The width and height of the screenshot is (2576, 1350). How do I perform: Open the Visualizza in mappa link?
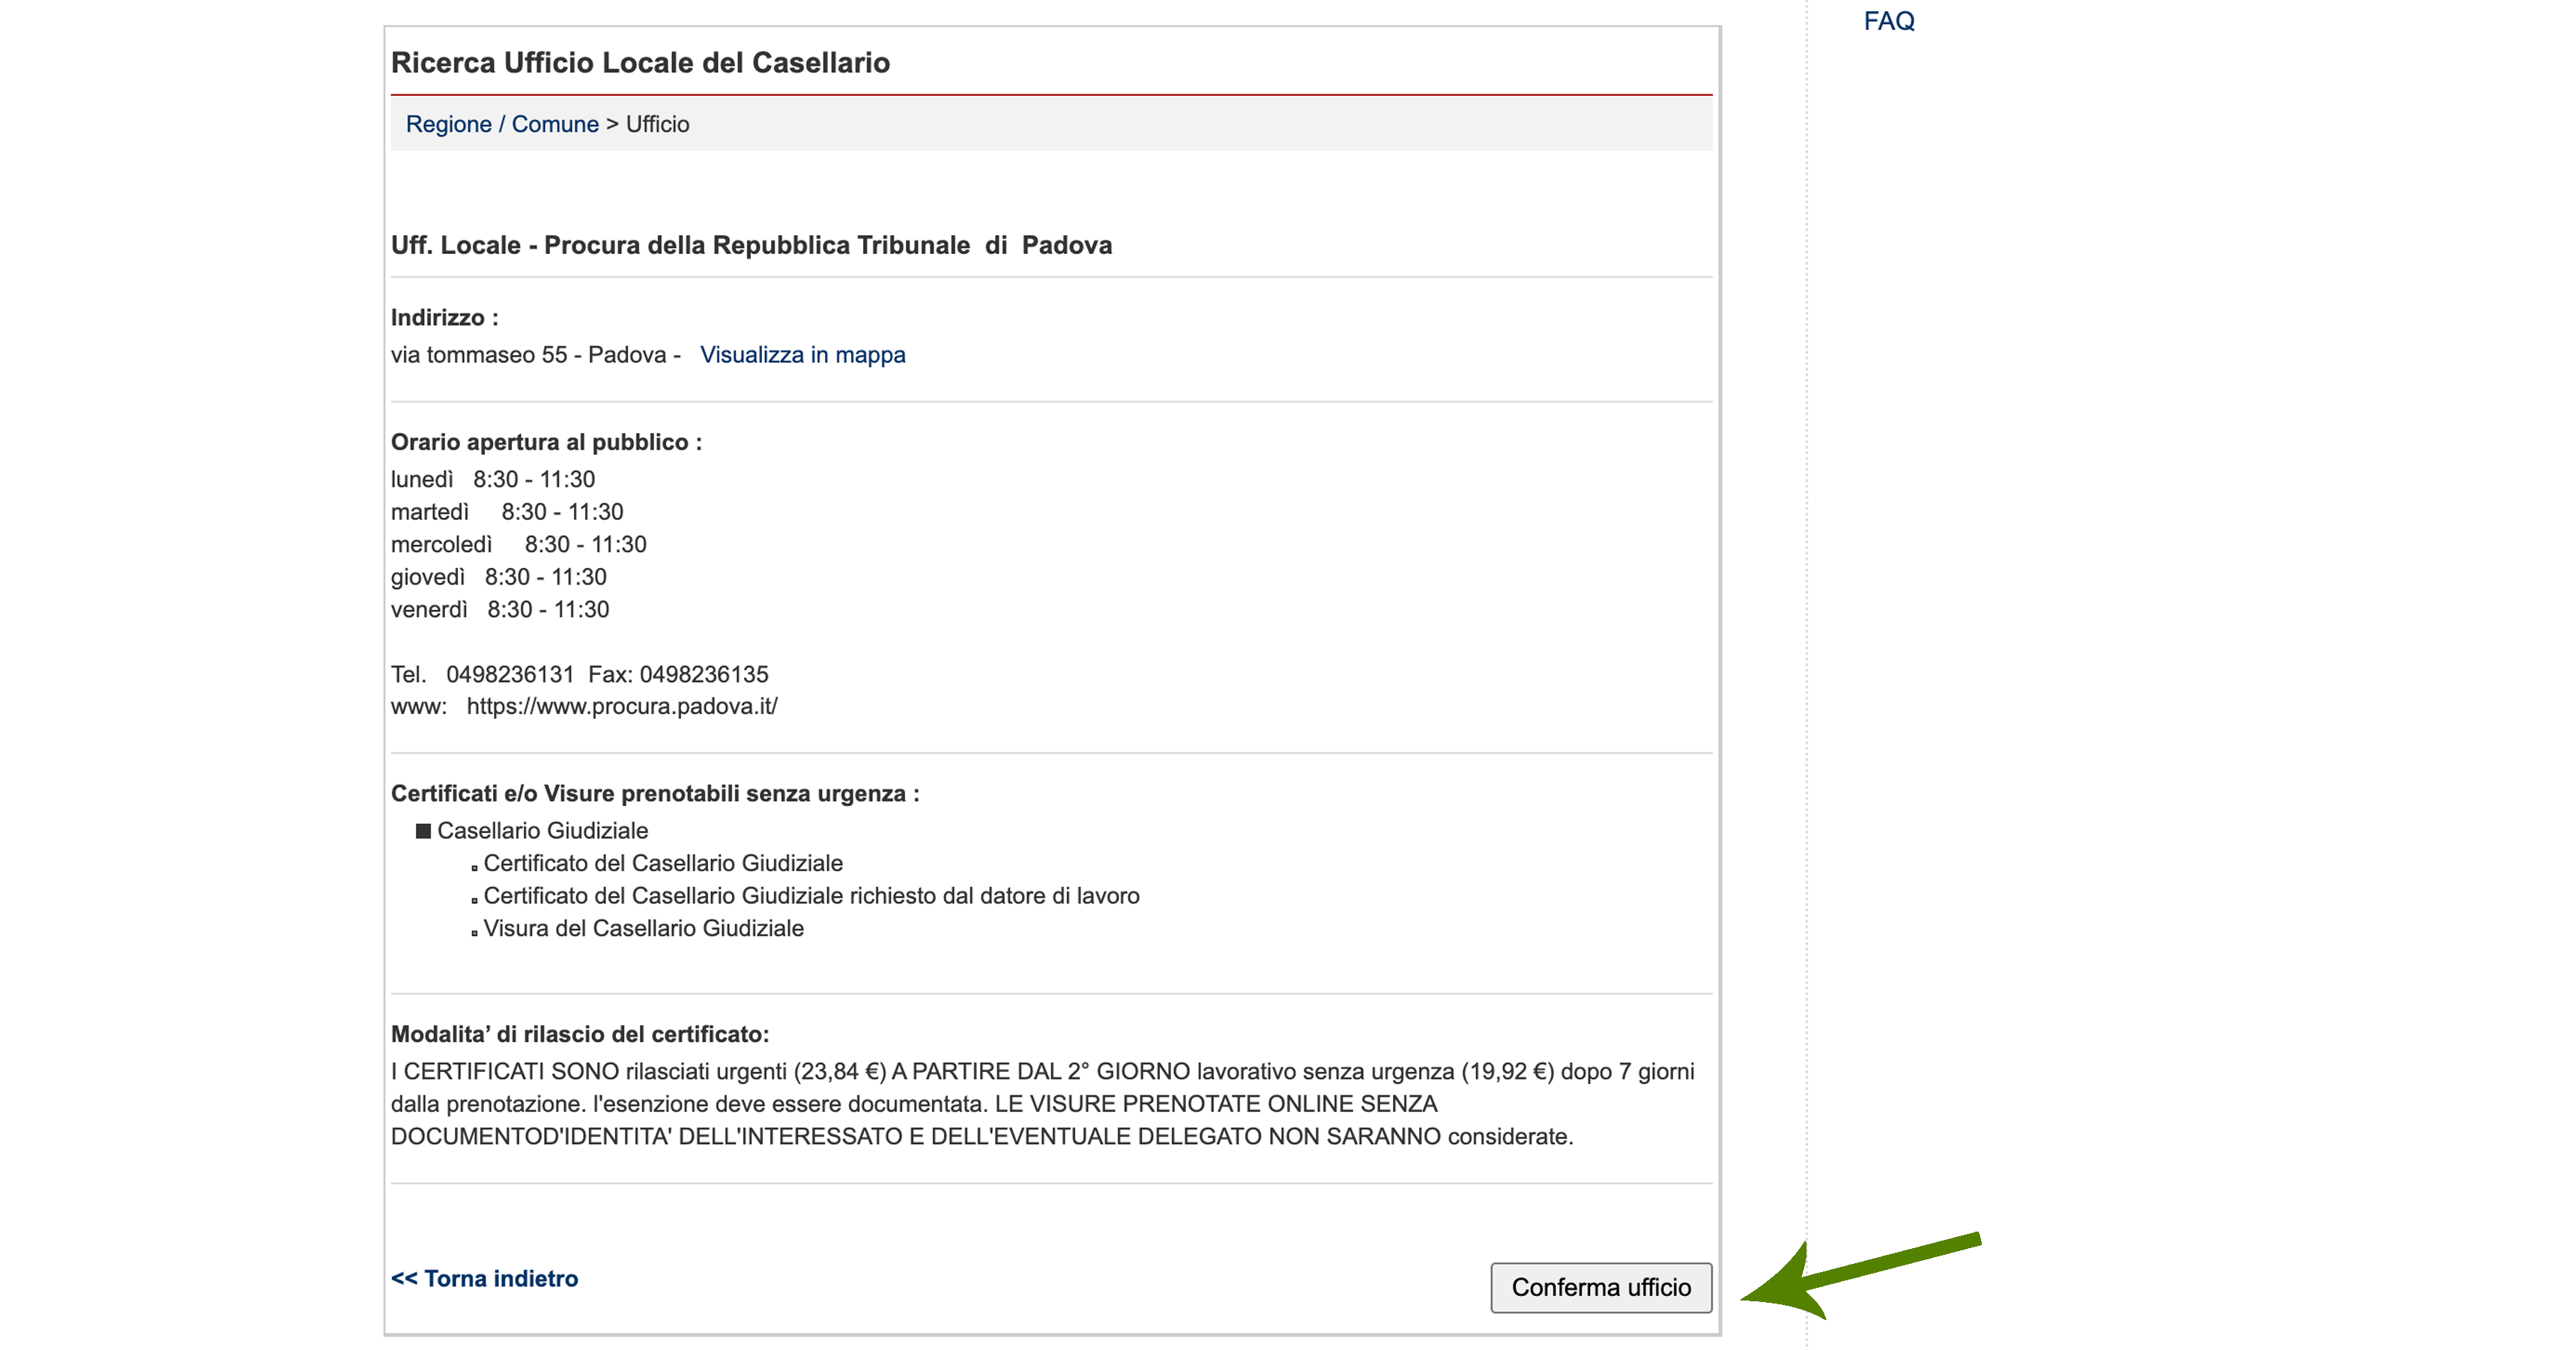[802, 355]
